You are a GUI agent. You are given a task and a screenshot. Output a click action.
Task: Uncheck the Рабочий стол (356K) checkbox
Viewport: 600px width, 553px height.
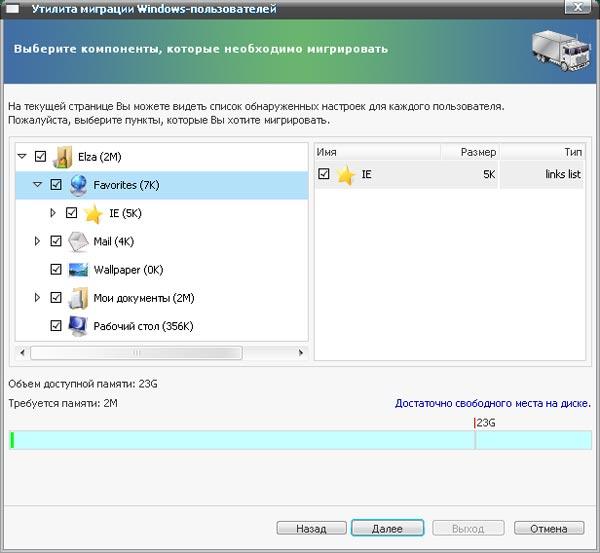[56, 326]
